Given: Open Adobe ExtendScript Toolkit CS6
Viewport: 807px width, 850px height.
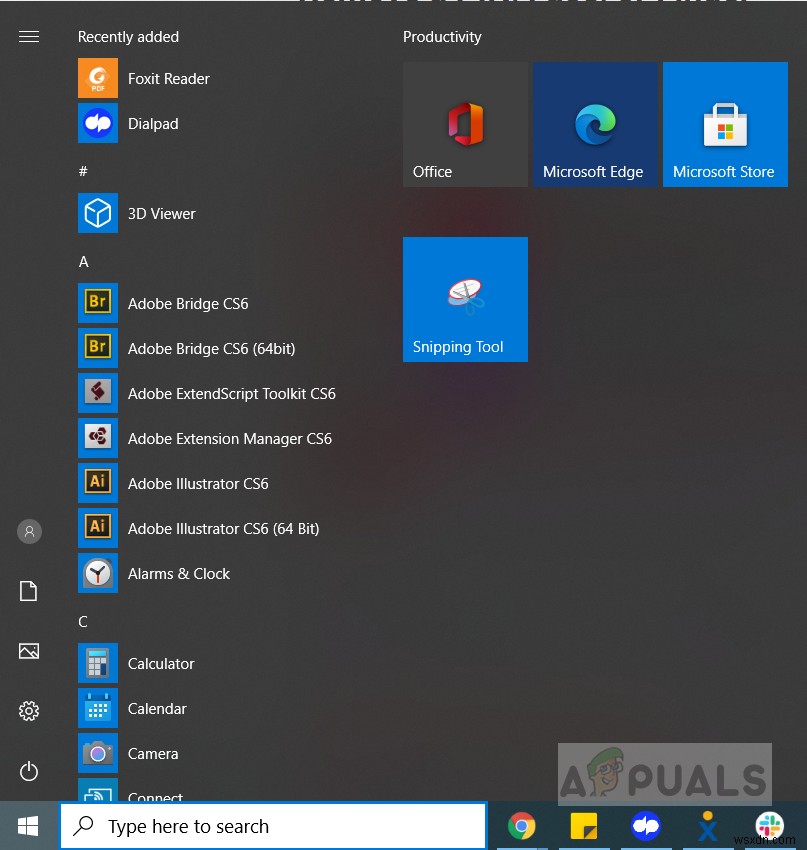Looking at the screenshot, I should tap(231, 393).
